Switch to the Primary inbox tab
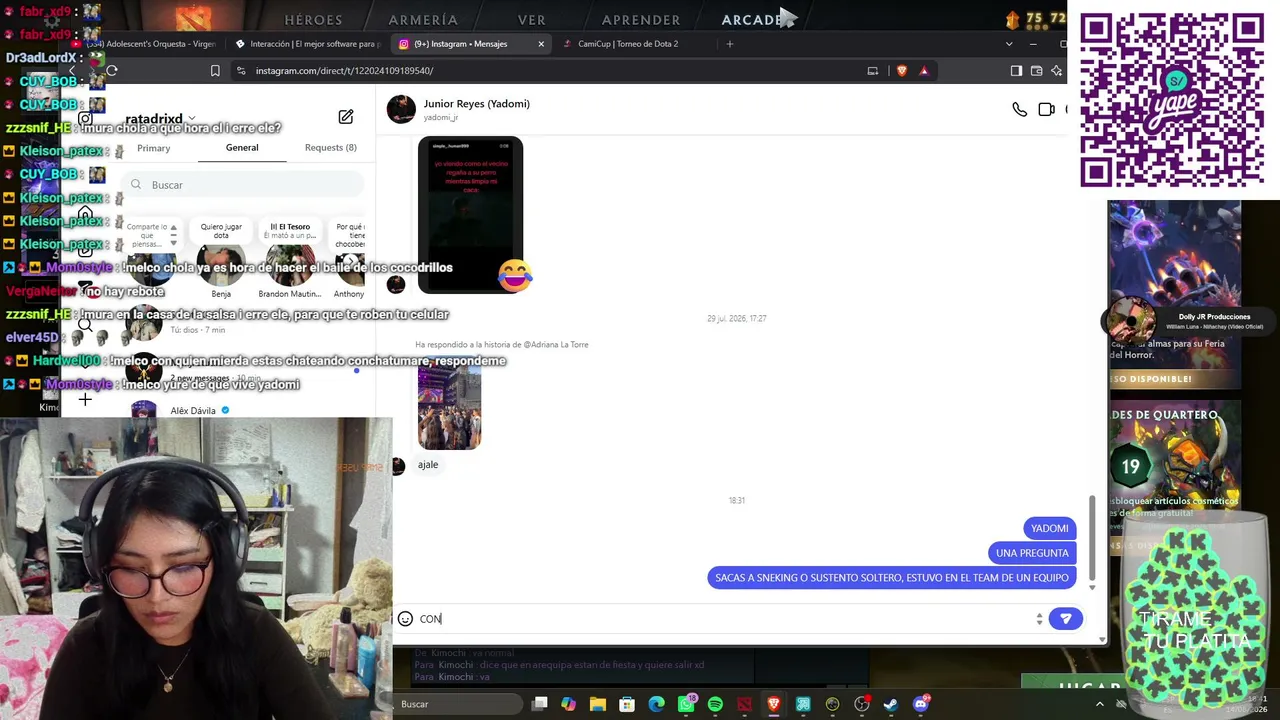The width and height of the screenshot is (1280, 720). point(153,148)
